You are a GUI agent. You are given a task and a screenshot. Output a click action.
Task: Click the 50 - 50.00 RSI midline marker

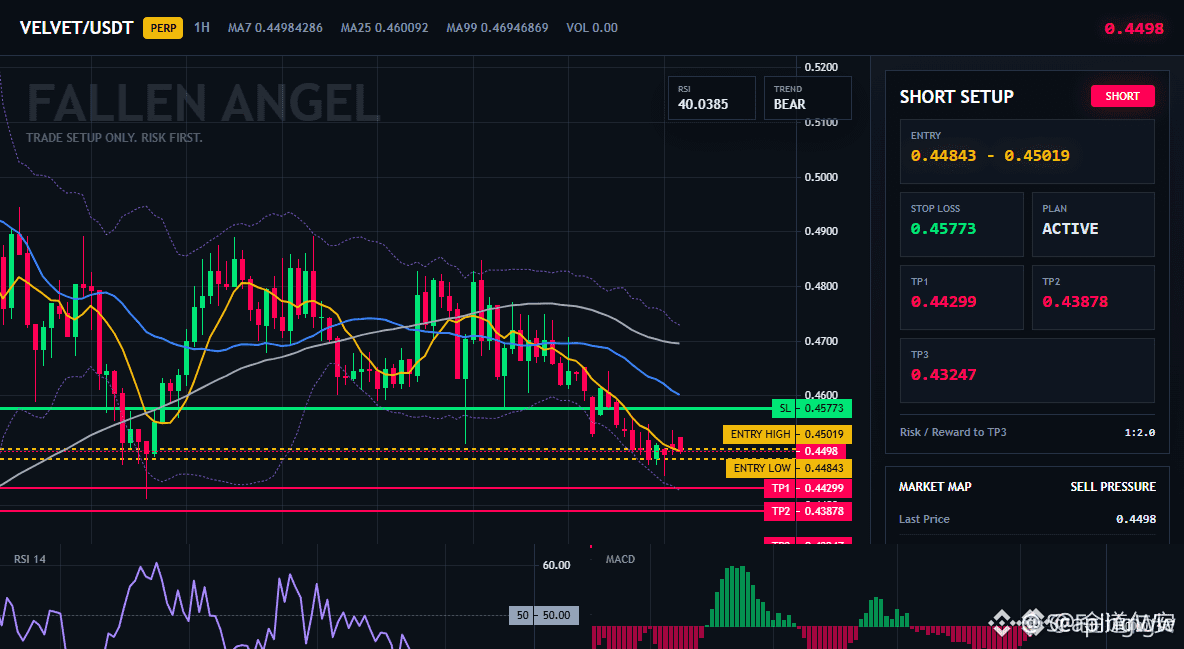tap(544, 615)
